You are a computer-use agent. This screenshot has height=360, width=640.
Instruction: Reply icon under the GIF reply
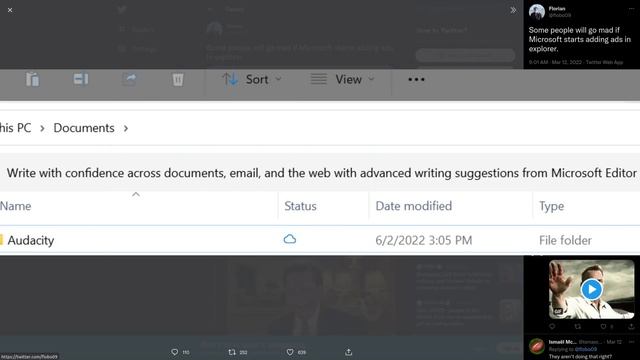(x=552, y=326)
